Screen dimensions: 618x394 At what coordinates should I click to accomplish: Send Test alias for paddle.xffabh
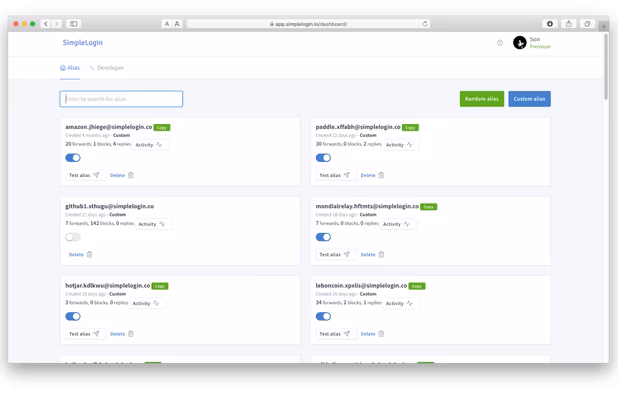pyautogui.click(x=335, y=175)
